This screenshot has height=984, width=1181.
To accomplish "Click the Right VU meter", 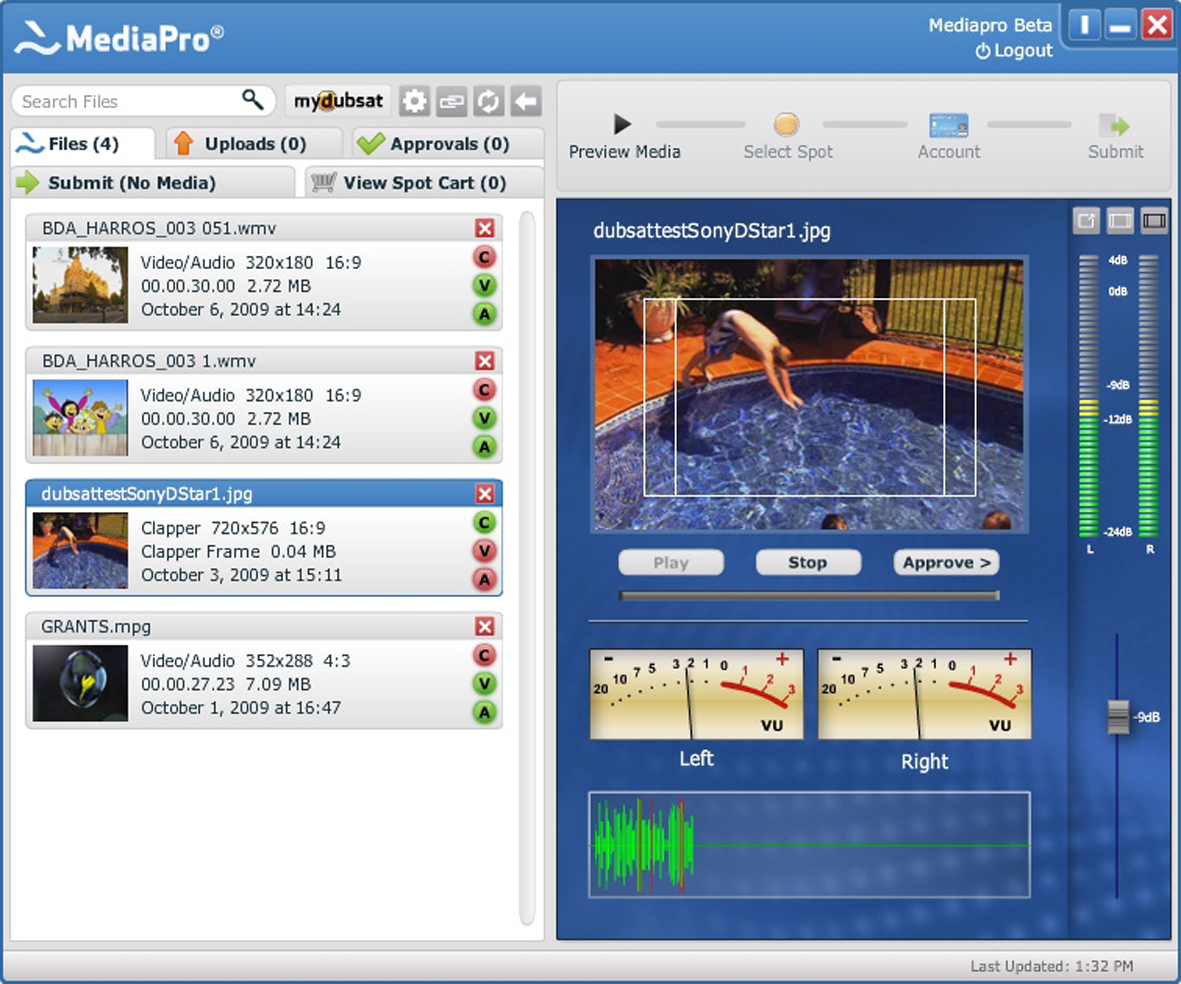I will point(925,694).
